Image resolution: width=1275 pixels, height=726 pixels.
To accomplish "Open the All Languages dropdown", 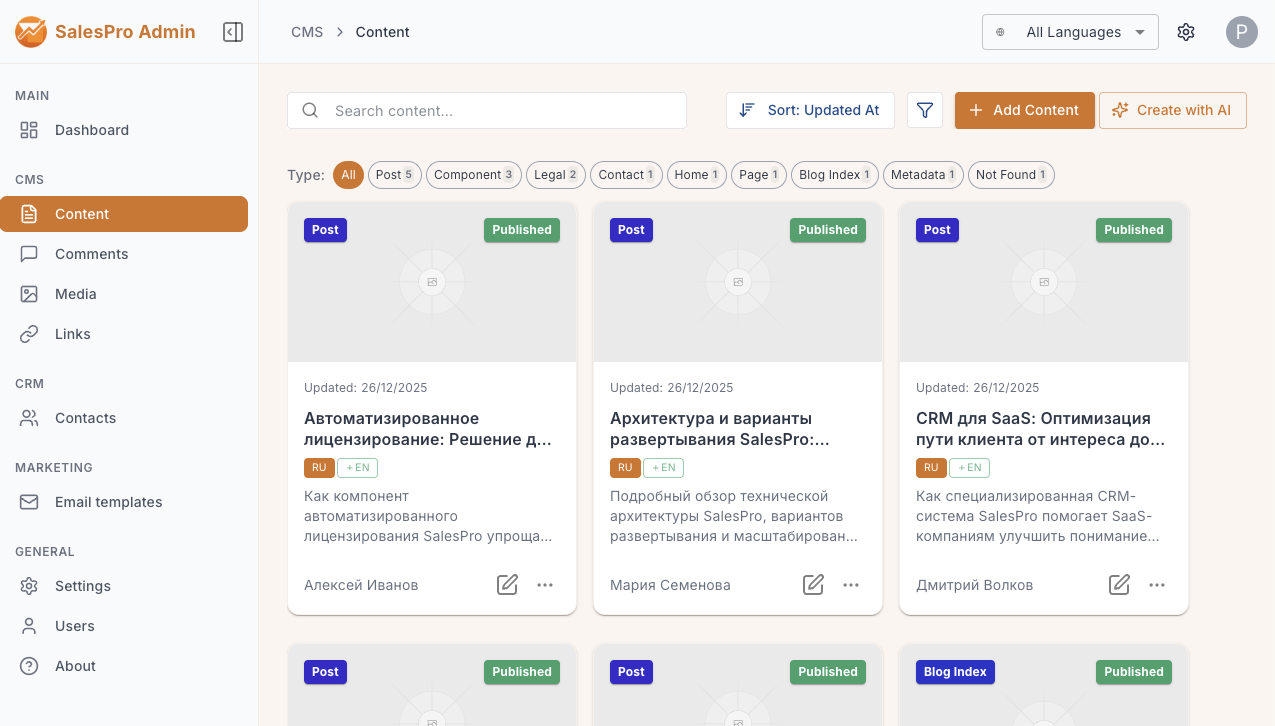I will pos(1069,31).
